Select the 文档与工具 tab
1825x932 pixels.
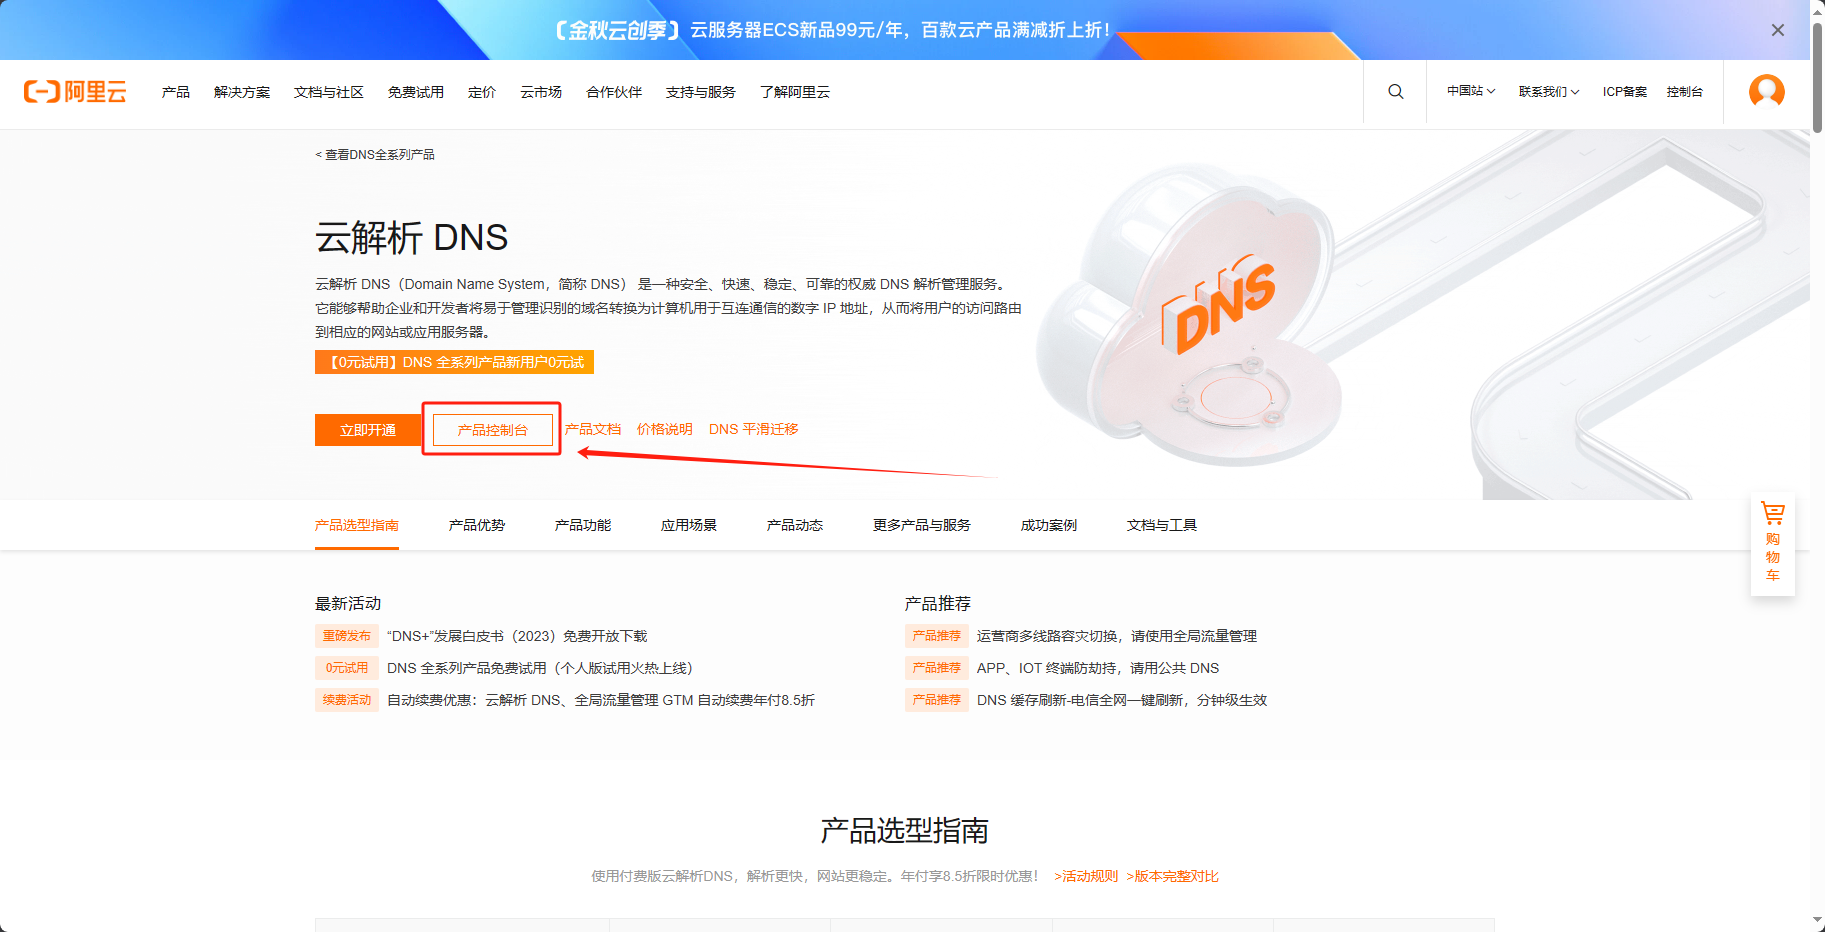point(1162,525)
